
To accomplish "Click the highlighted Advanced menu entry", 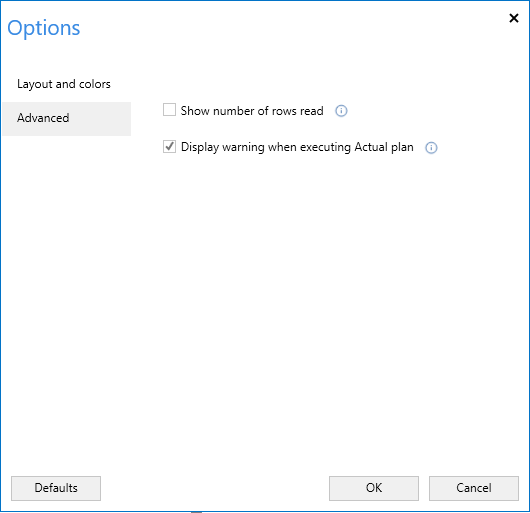I will tap(67, 119).
